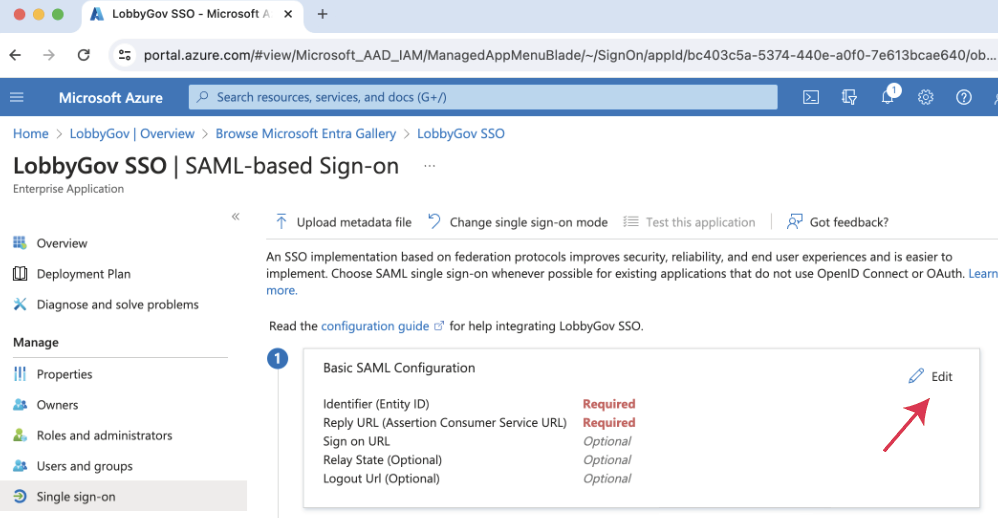Click the browser address bar URL

pos(570,55)
